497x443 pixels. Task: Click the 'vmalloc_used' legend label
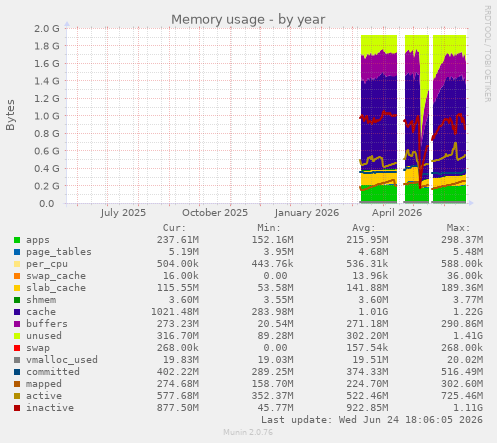point(62,360)
